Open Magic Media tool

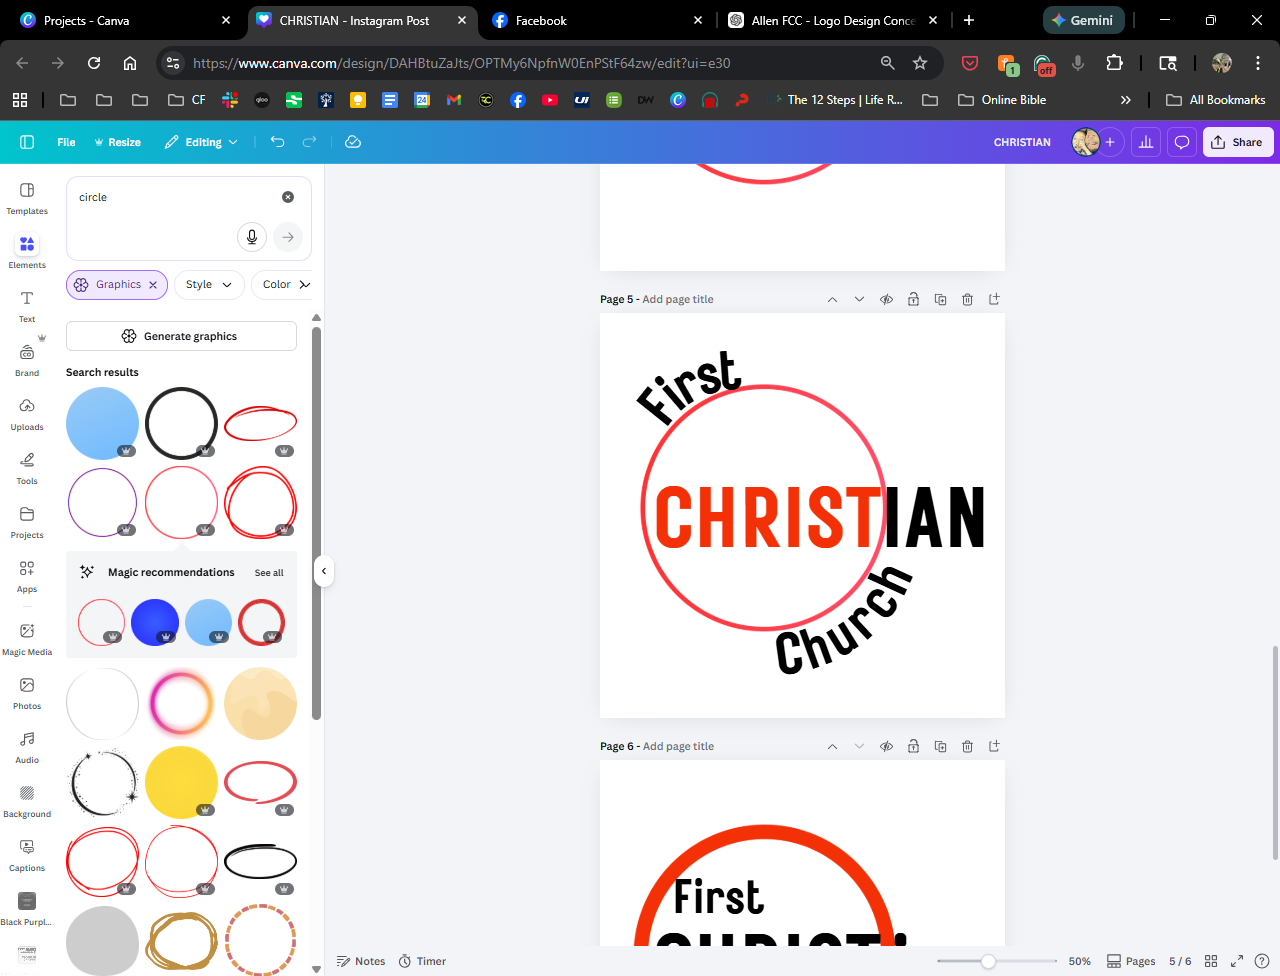coord(27,638)
